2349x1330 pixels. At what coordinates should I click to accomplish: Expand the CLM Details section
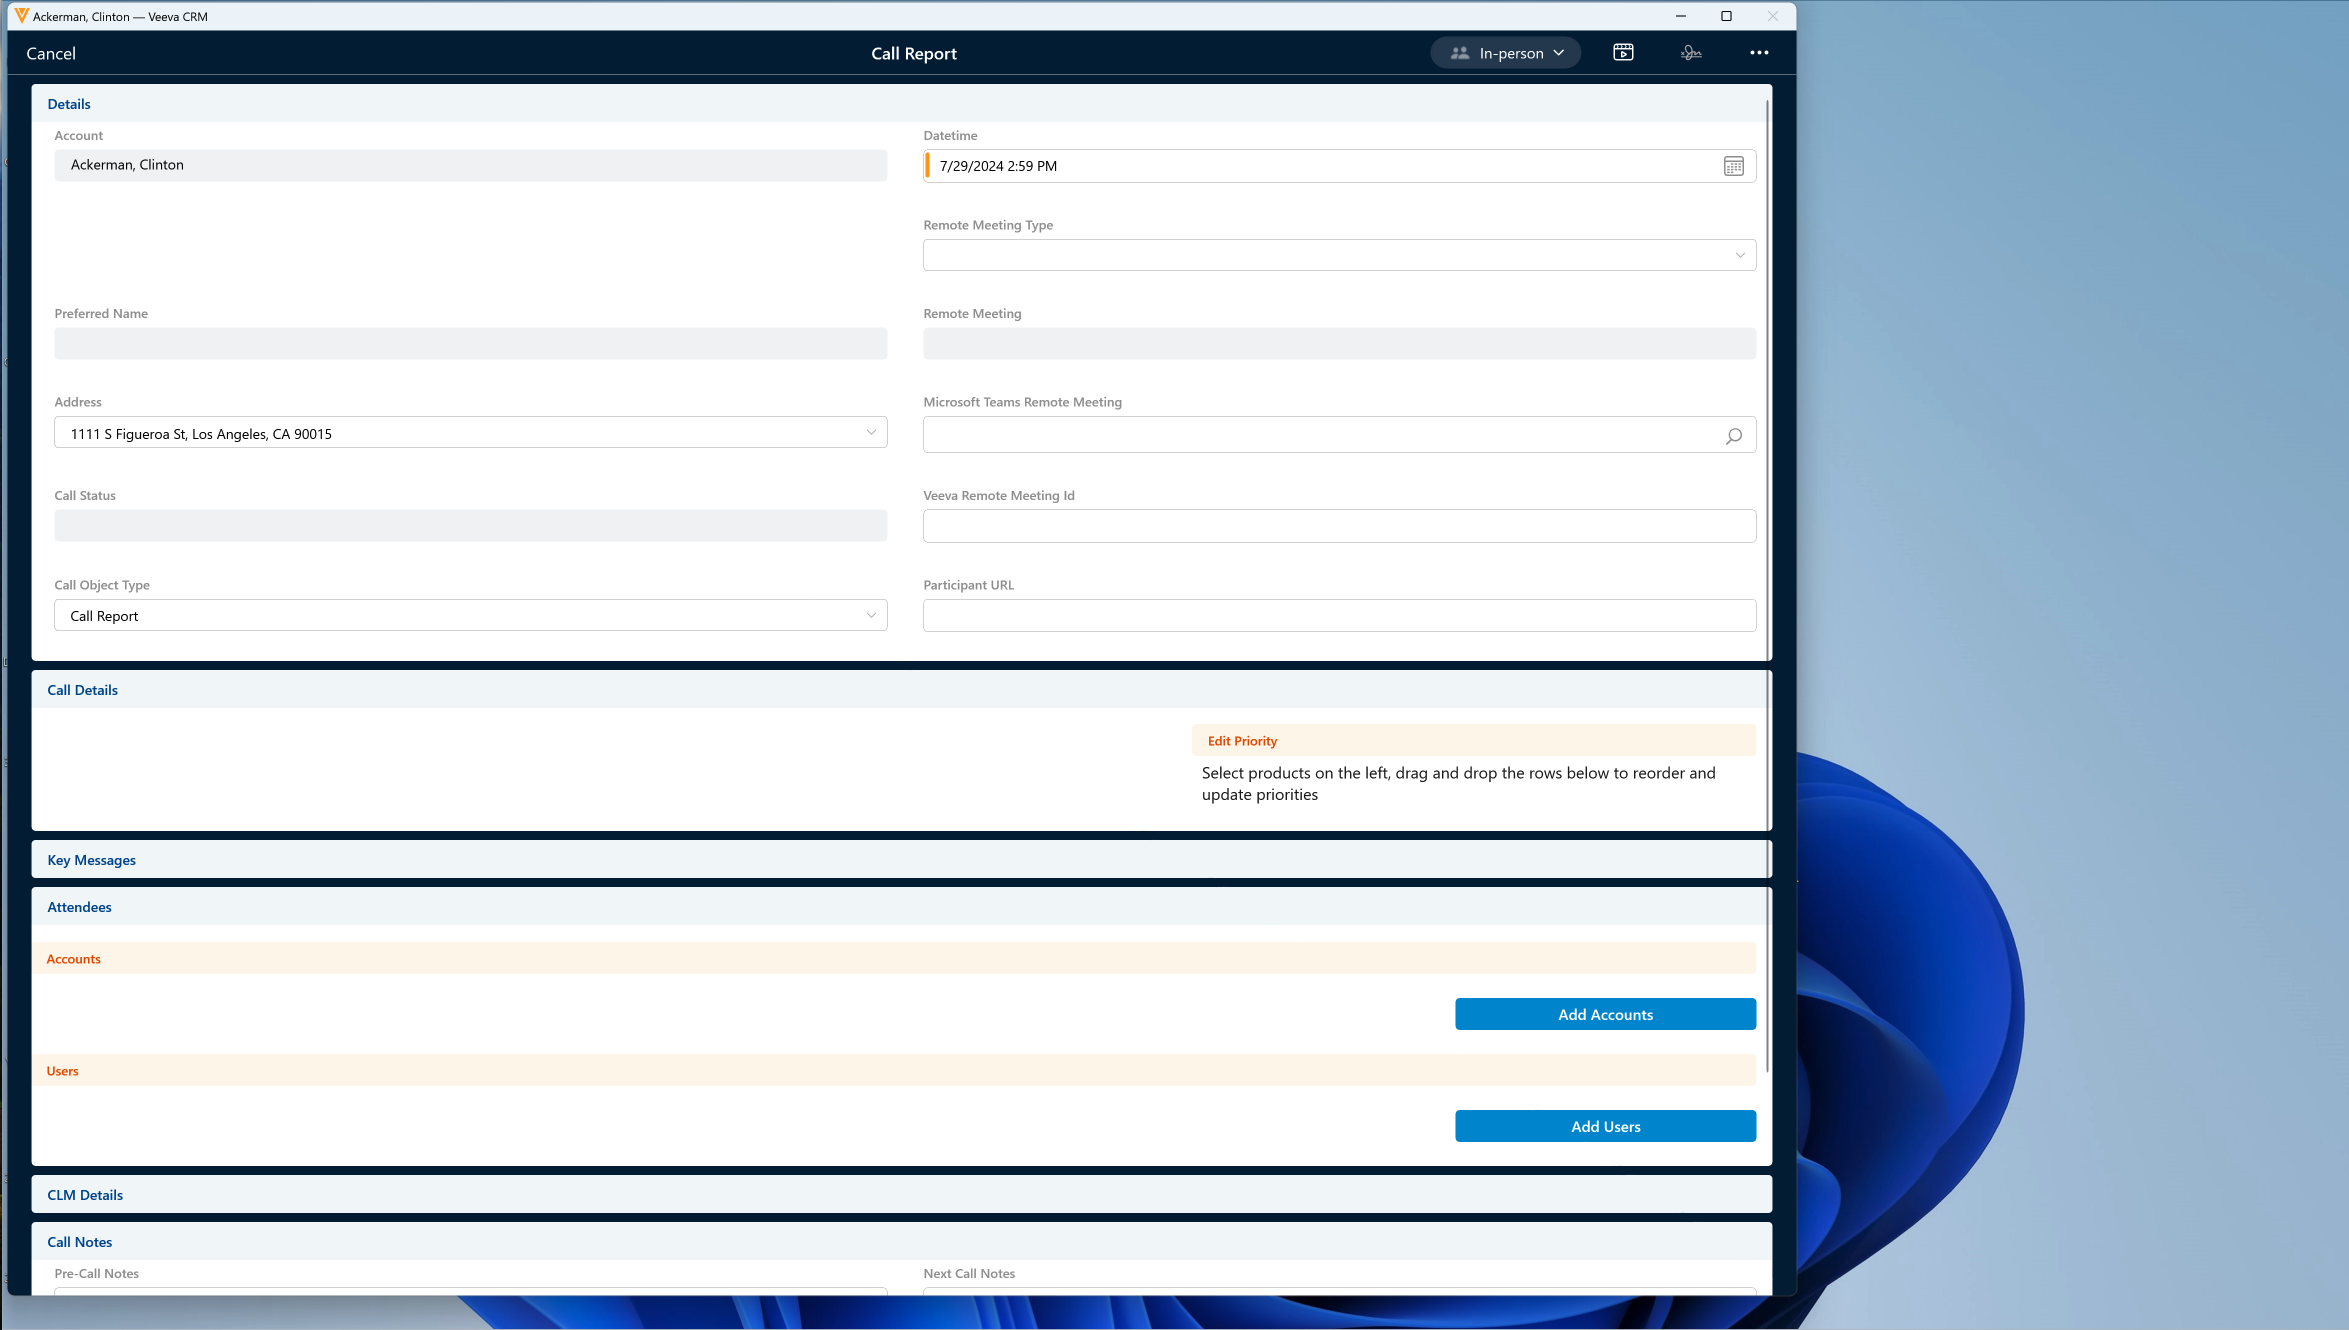pos(85,1195)
